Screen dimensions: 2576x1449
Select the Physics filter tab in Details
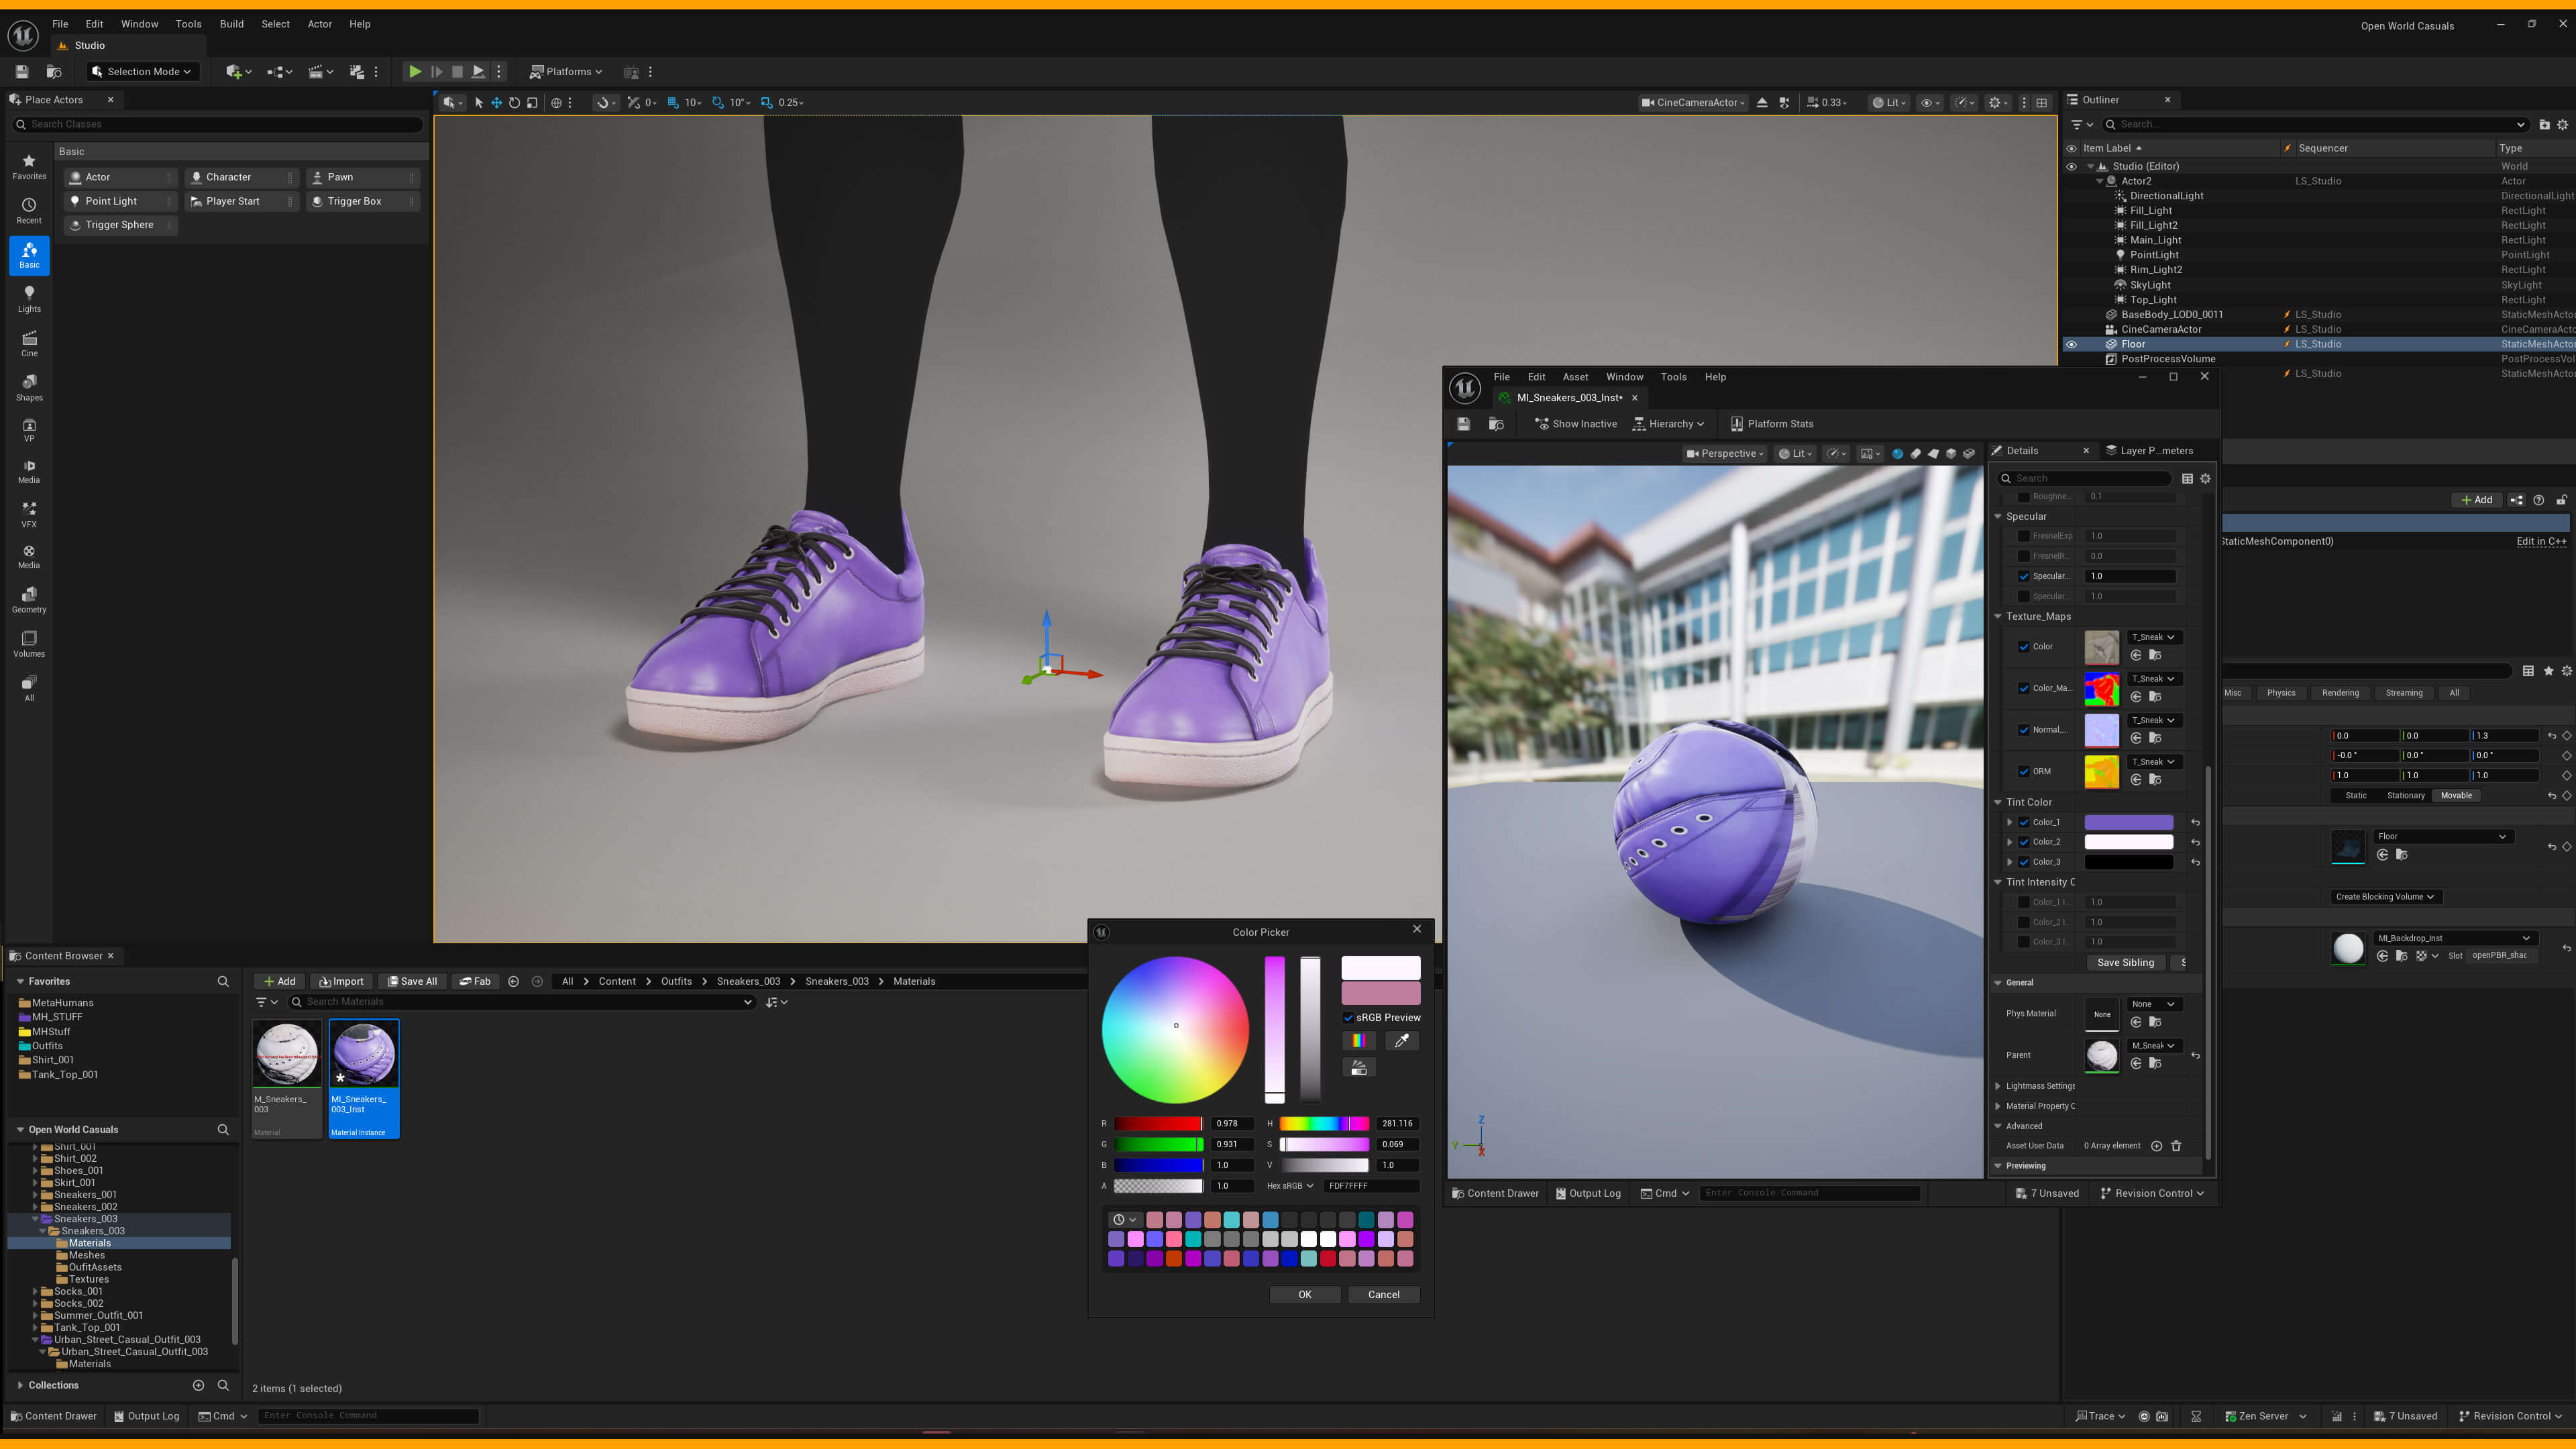pos(2281,693)
